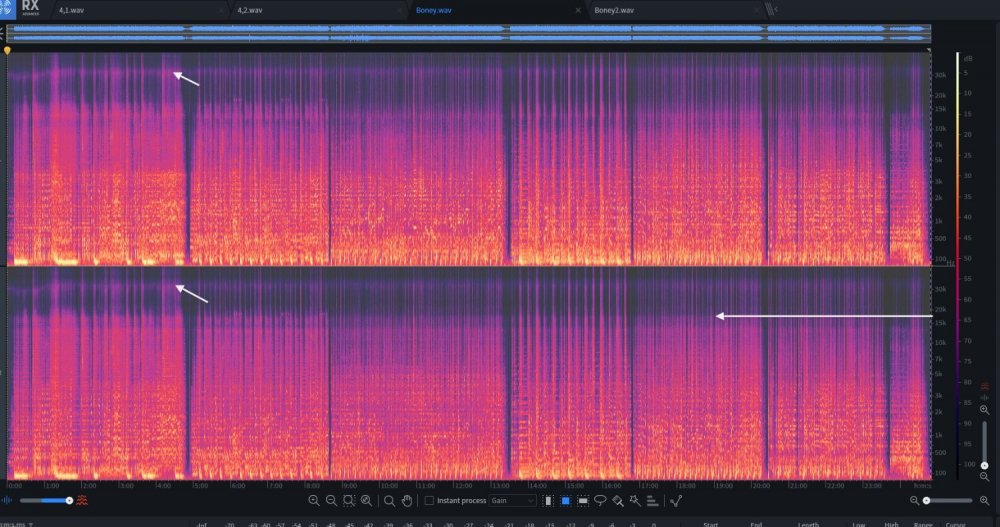This screenshot has height=527, width=1000.
Task: Adjust the horizontal time zoom slider
Action: pyautogui.click(x=950, y=501)
